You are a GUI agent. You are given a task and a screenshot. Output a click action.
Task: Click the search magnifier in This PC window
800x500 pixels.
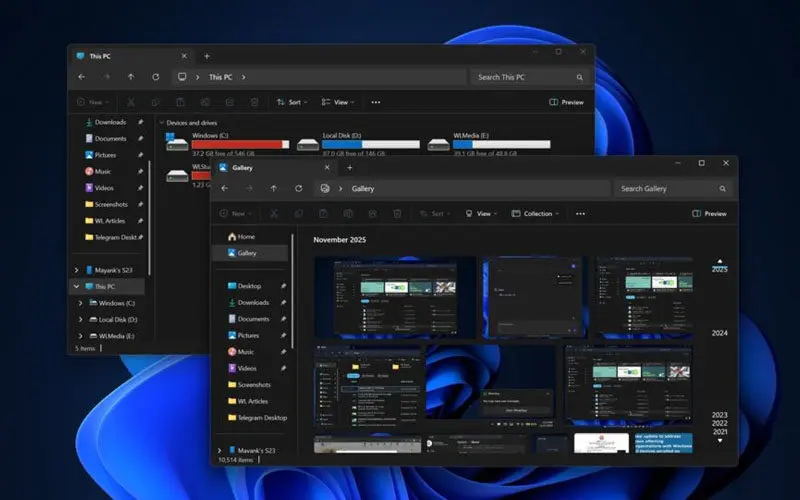point(580,78)
